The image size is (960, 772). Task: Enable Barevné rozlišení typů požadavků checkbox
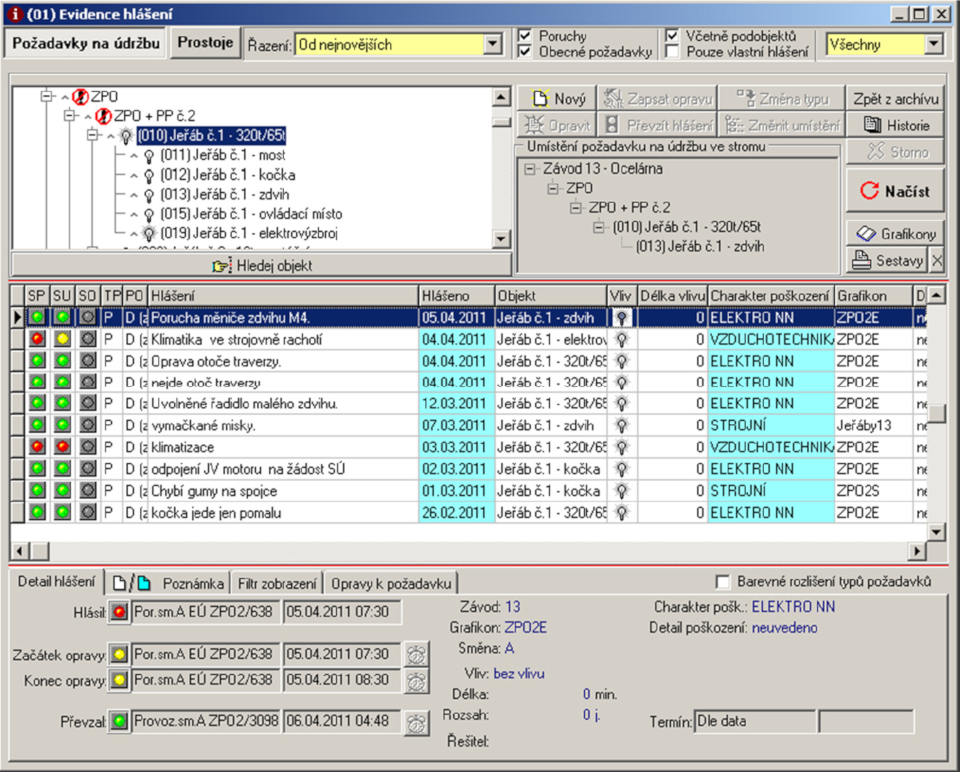(x=723, y=581)
